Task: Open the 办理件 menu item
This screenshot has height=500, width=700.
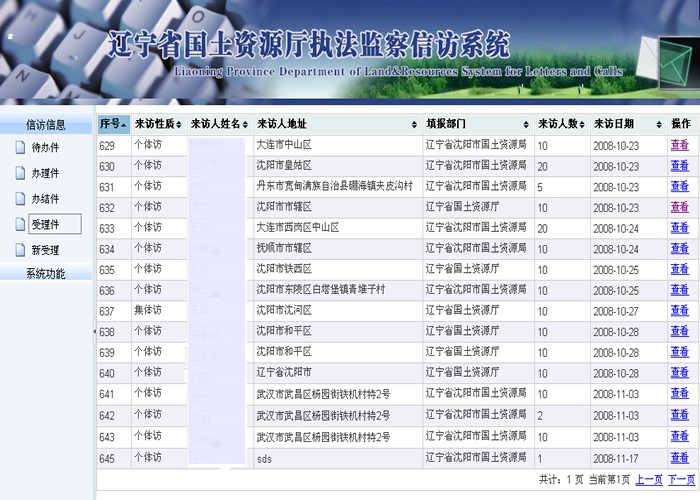Action: point(45,173)
